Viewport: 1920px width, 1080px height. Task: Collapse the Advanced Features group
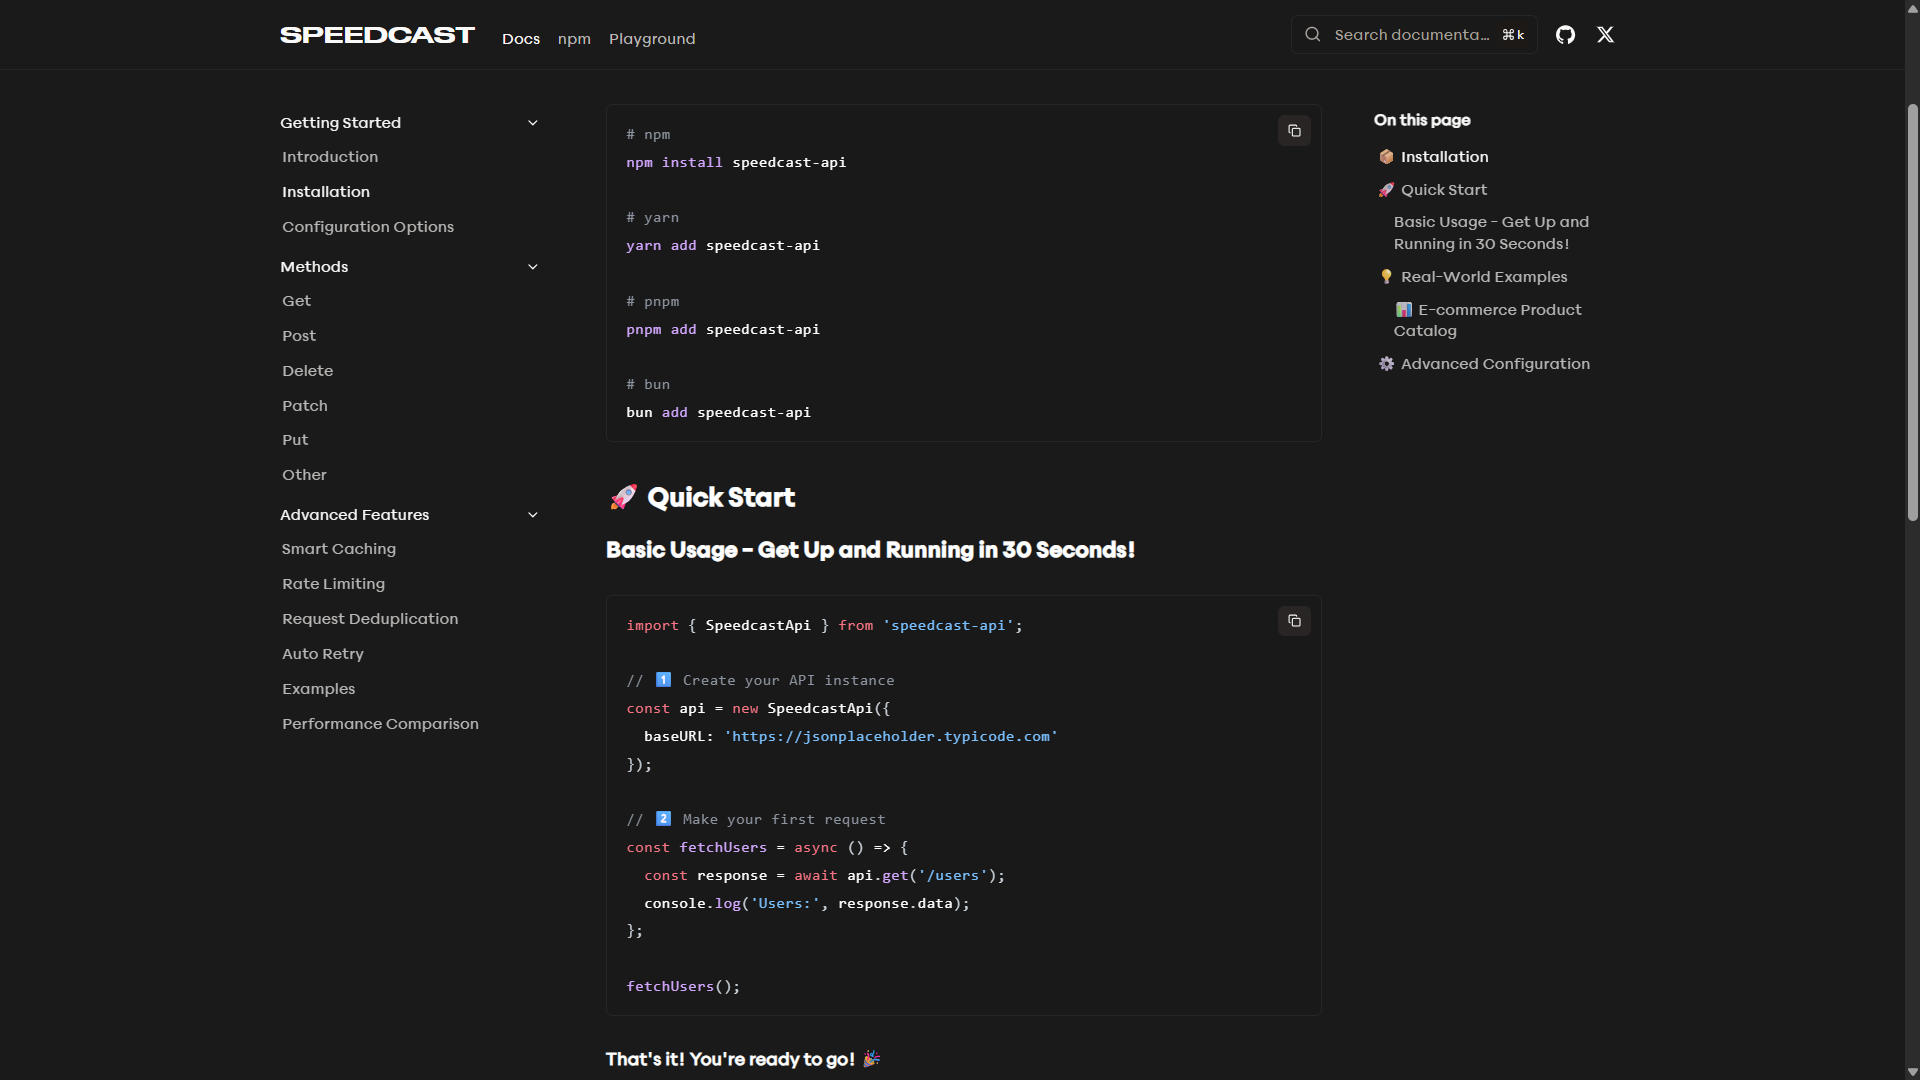click(533, 515)
